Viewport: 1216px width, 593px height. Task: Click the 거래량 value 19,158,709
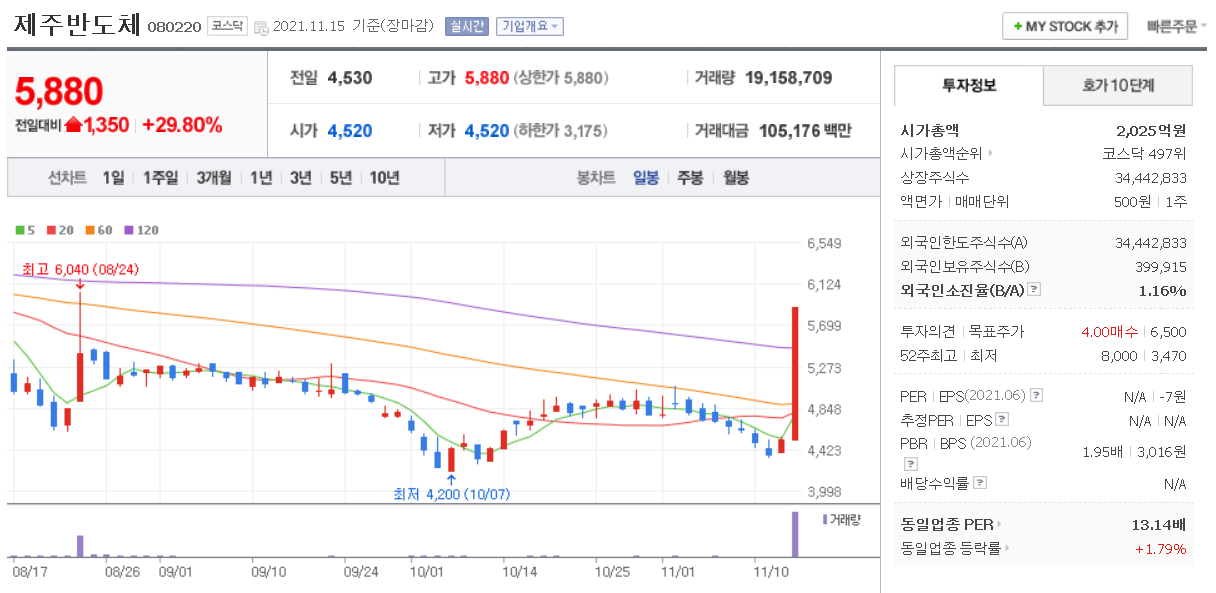click(x=789, y=78)
